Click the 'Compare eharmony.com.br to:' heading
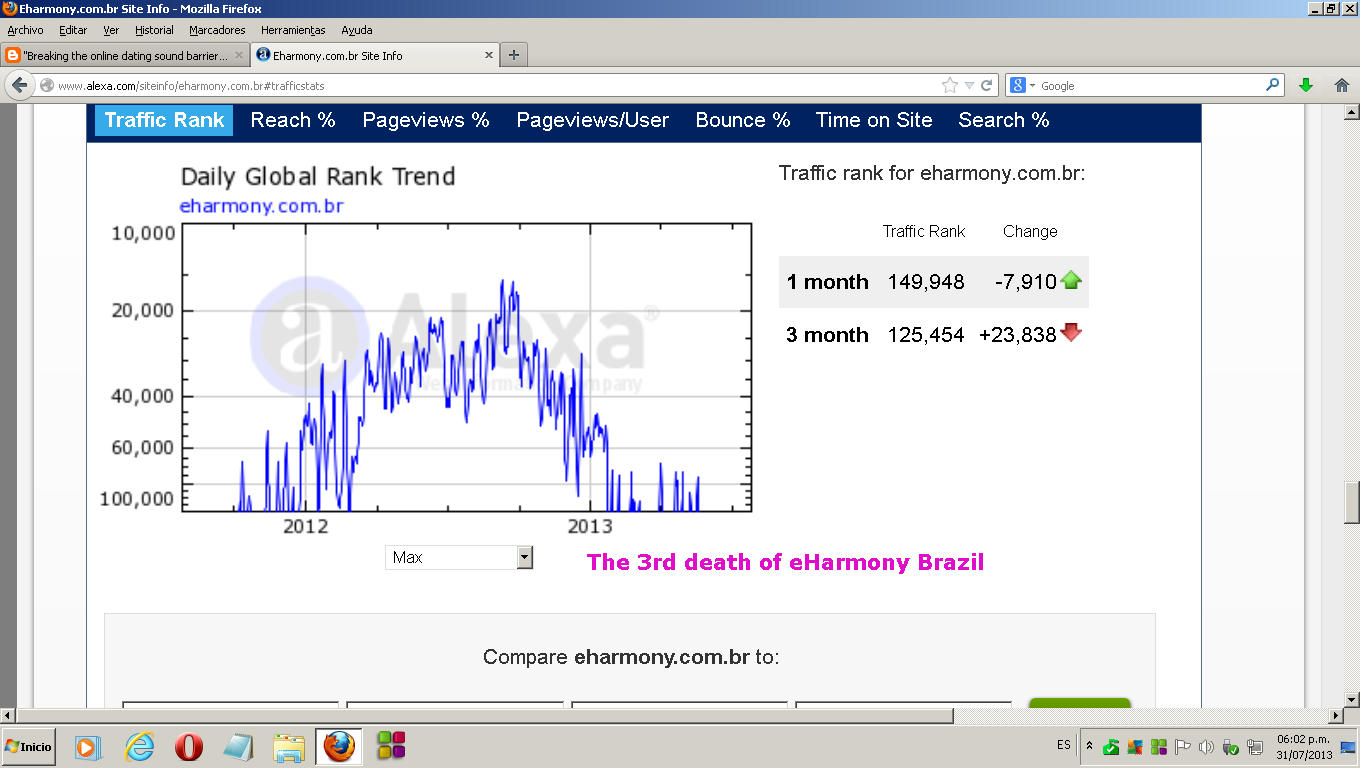The height and width of the screenshot is (768, 1360). pos(631,657)
